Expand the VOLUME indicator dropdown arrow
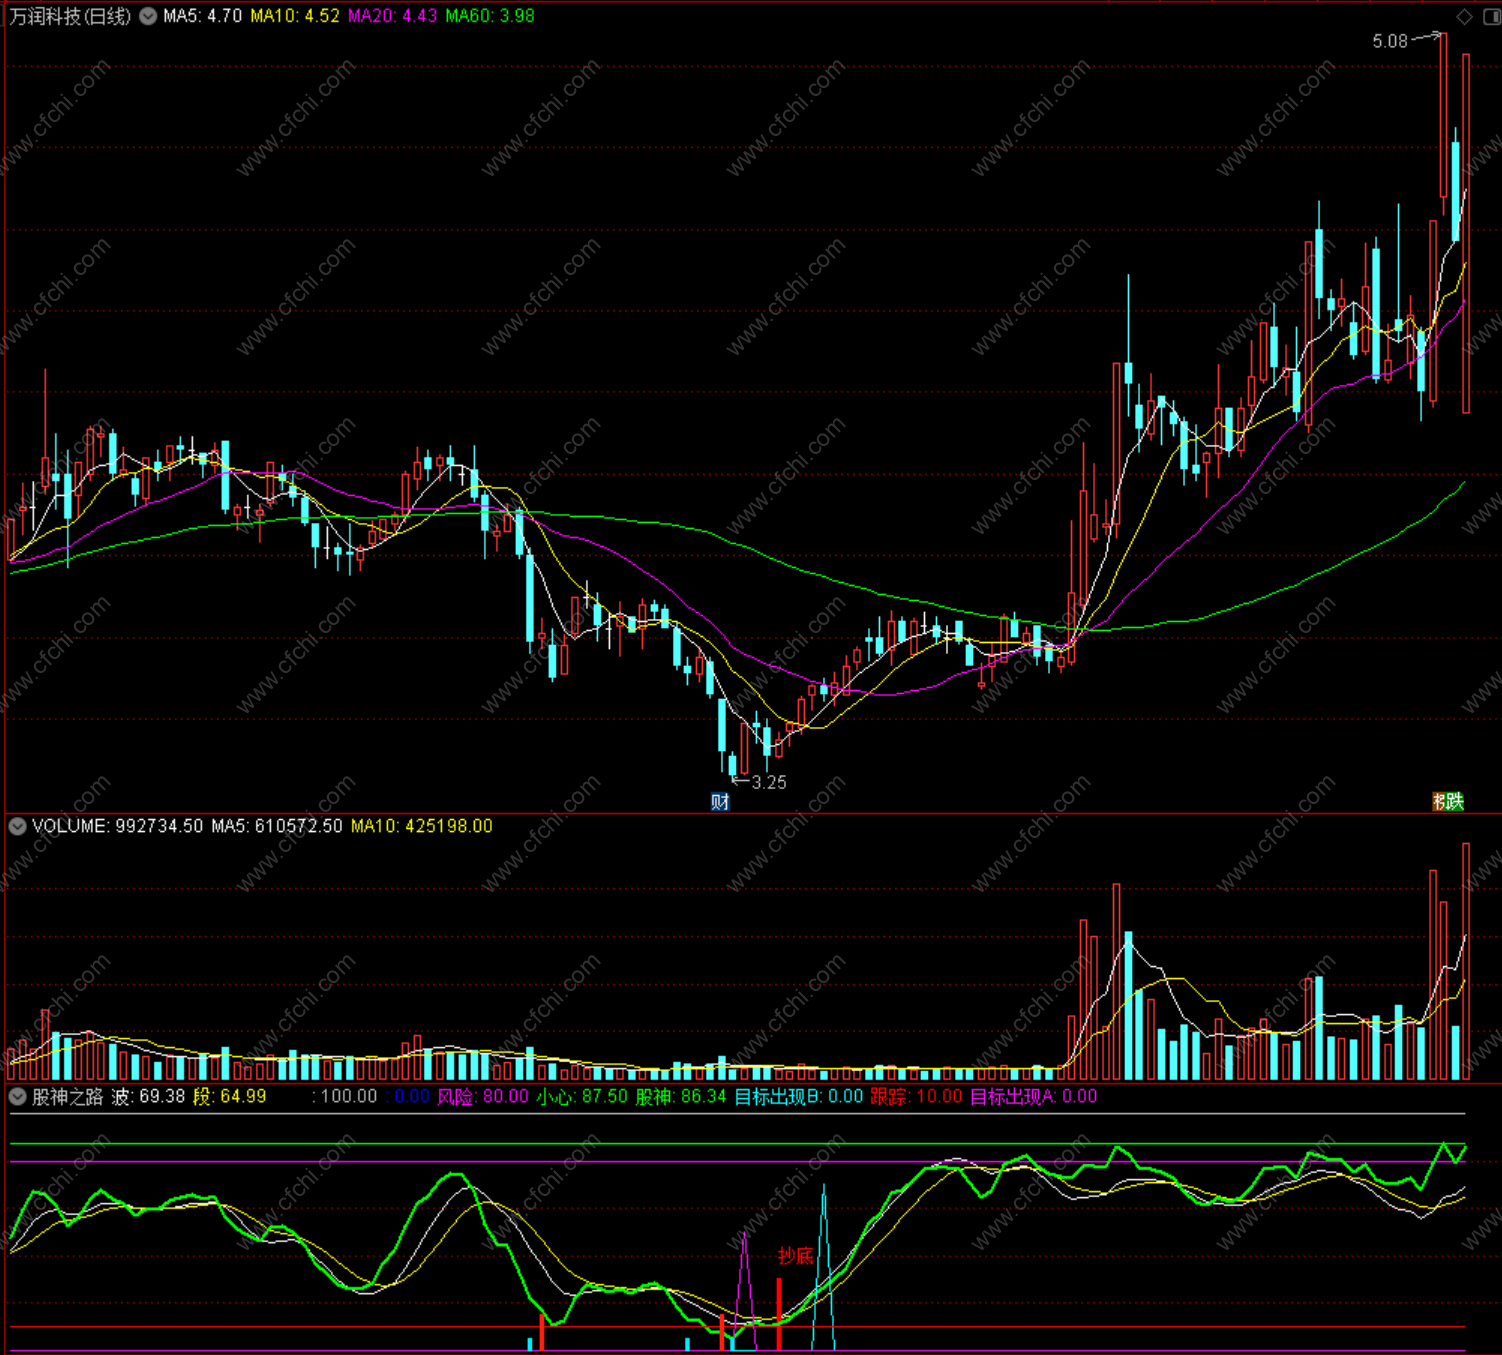Screen dimensions: 1502x1355 pos(17,826)
